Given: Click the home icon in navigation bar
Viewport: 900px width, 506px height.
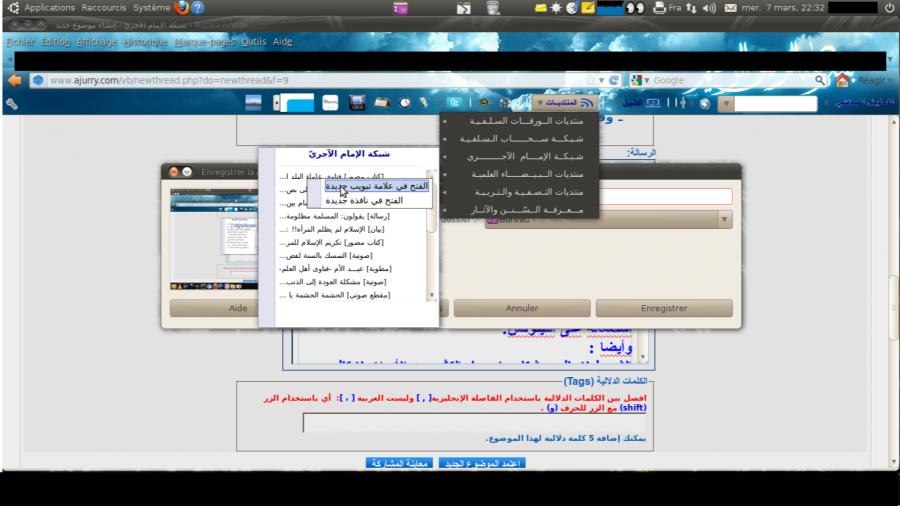Looking at the screenshot, I should [843, 80].
